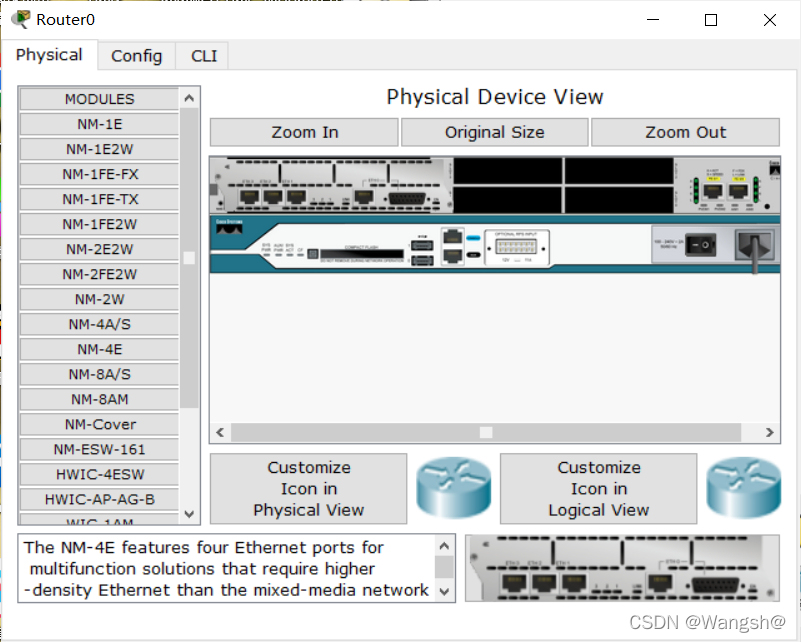Select the NM-2FE2W module
Image resolution: width=801 pixels, height=642 pixels.
pos(100,274)
